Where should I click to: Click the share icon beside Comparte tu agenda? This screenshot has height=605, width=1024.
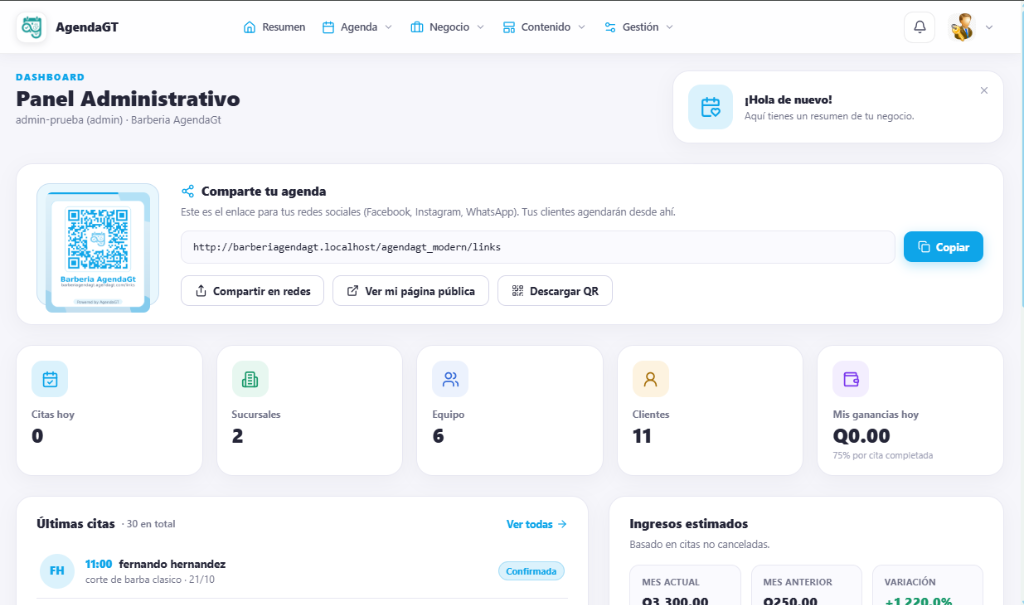188,191
